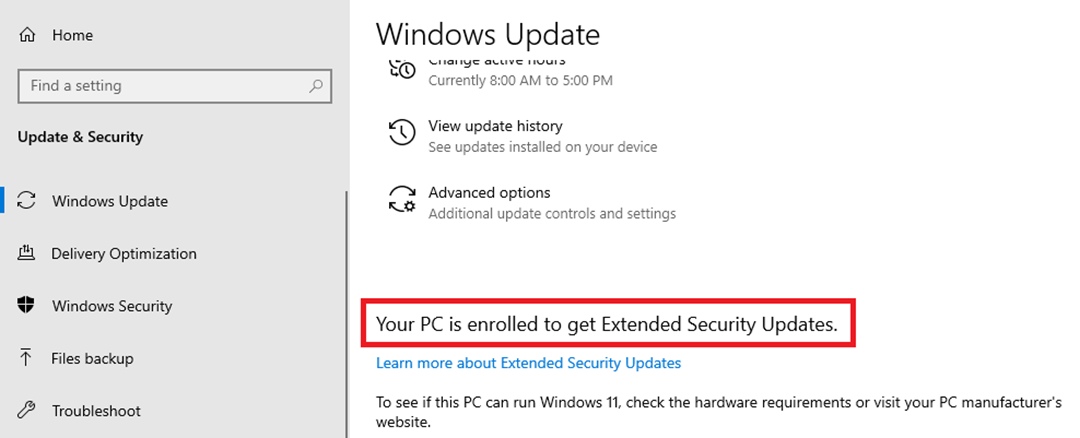Screen dimensions: 1080x438
Task: Open the Troubleshoot page
Action: coord(96,411)
